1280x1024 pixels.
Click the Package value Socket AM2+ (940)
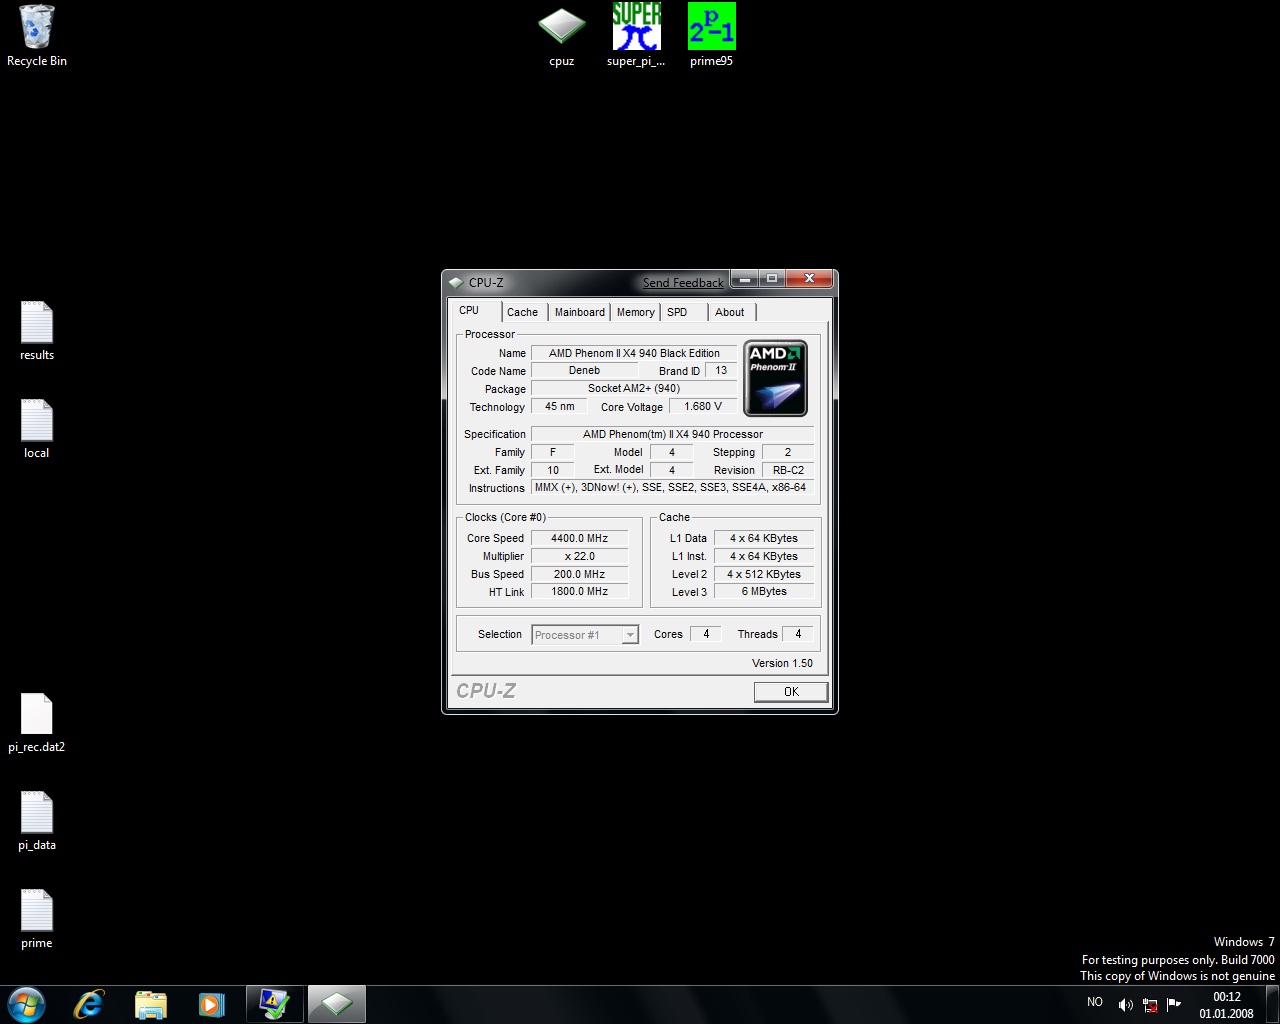pos(634,388)
